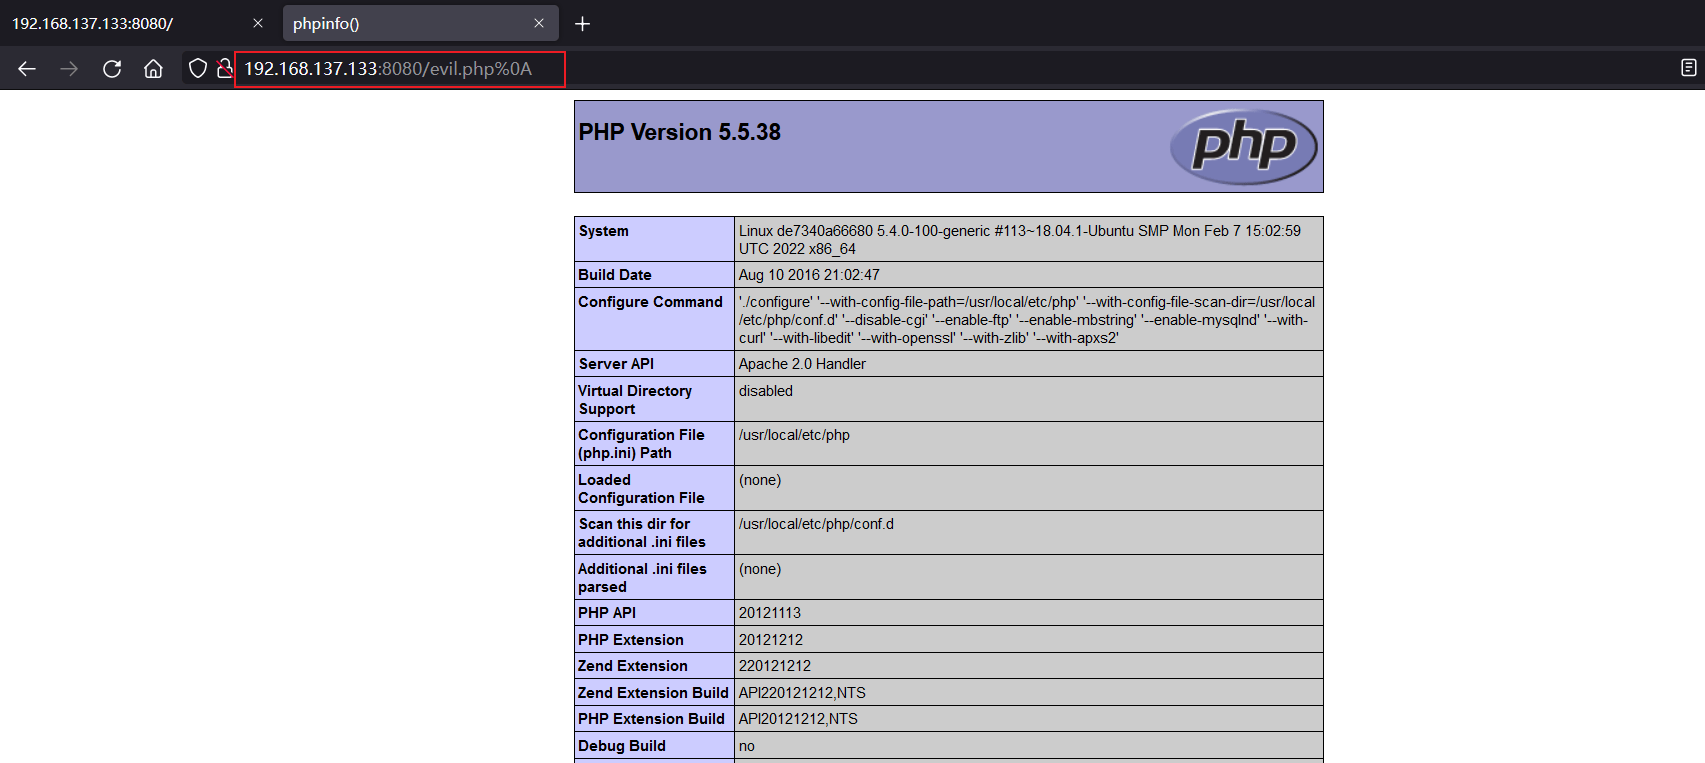Image resolution: width=1705 pixels, height=763 pixels.
Task: Click the PHP API value 20121113
Action: (x=770, y=613)
